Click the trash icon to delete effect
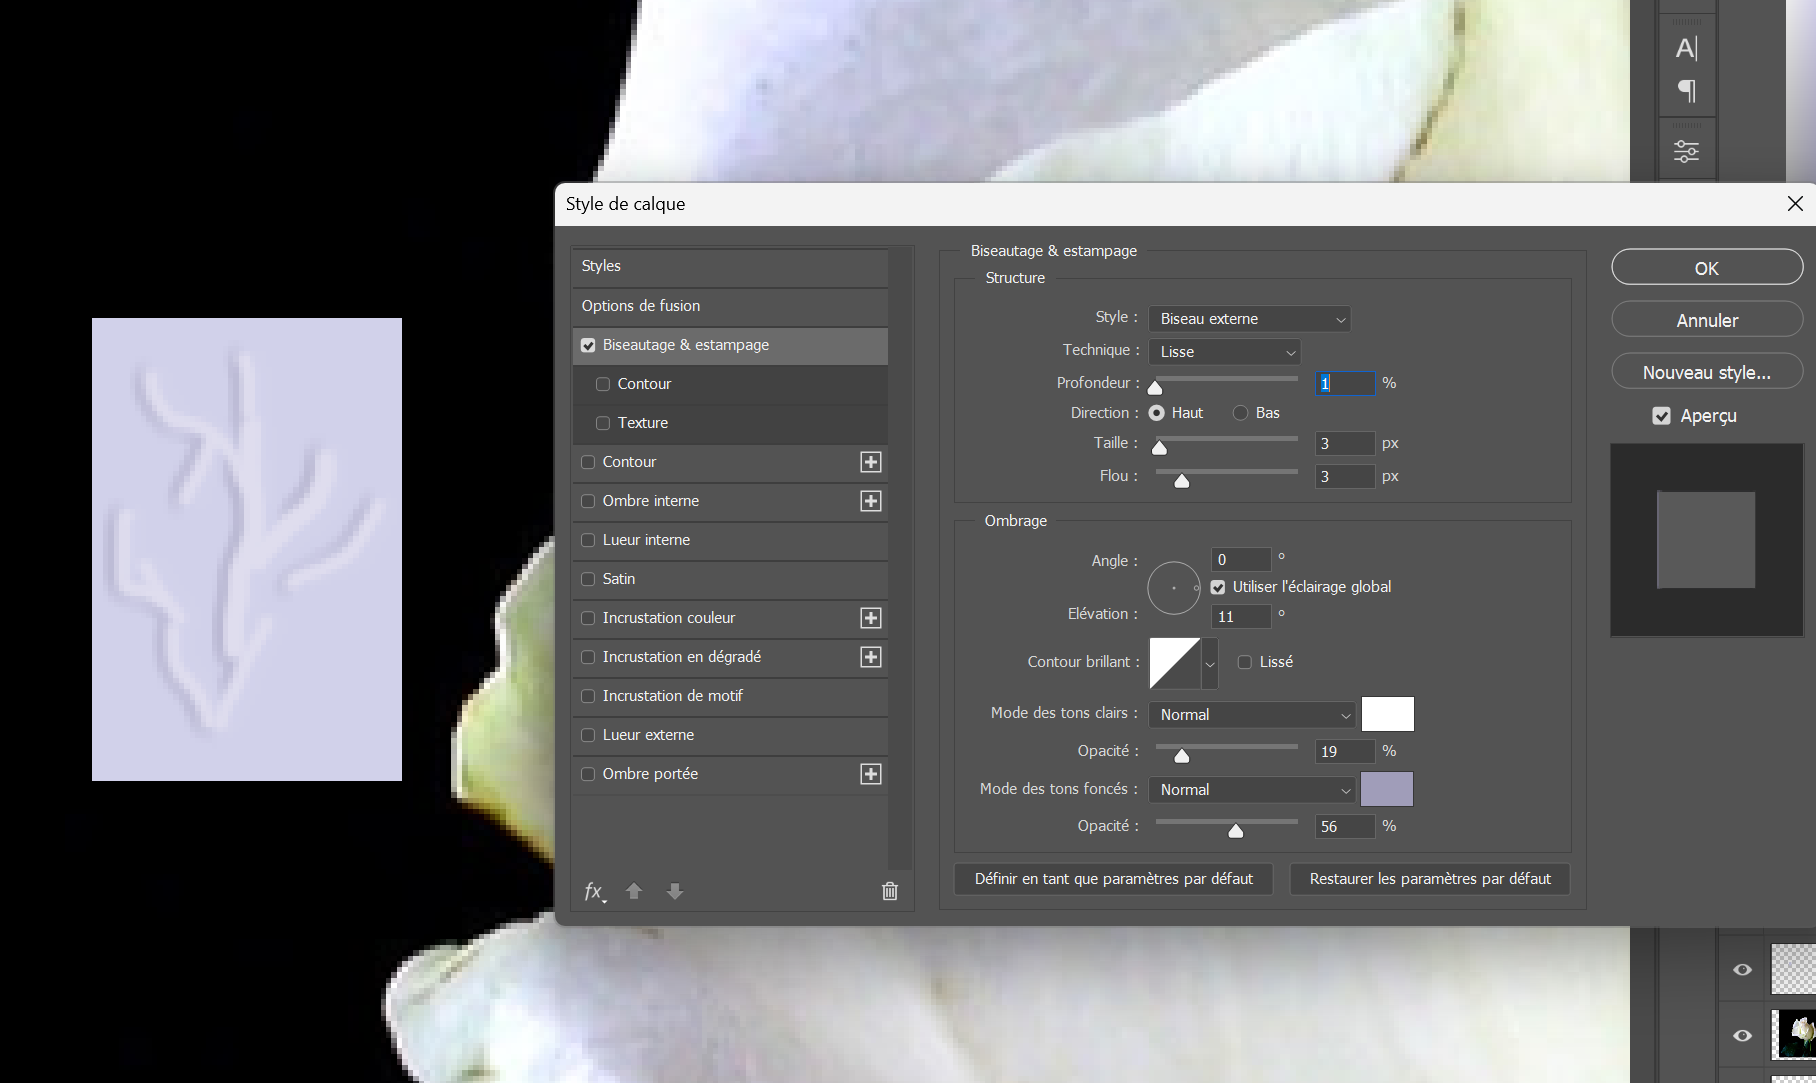This screenshot has width=1816, height=1083. [x=890, y=891]
